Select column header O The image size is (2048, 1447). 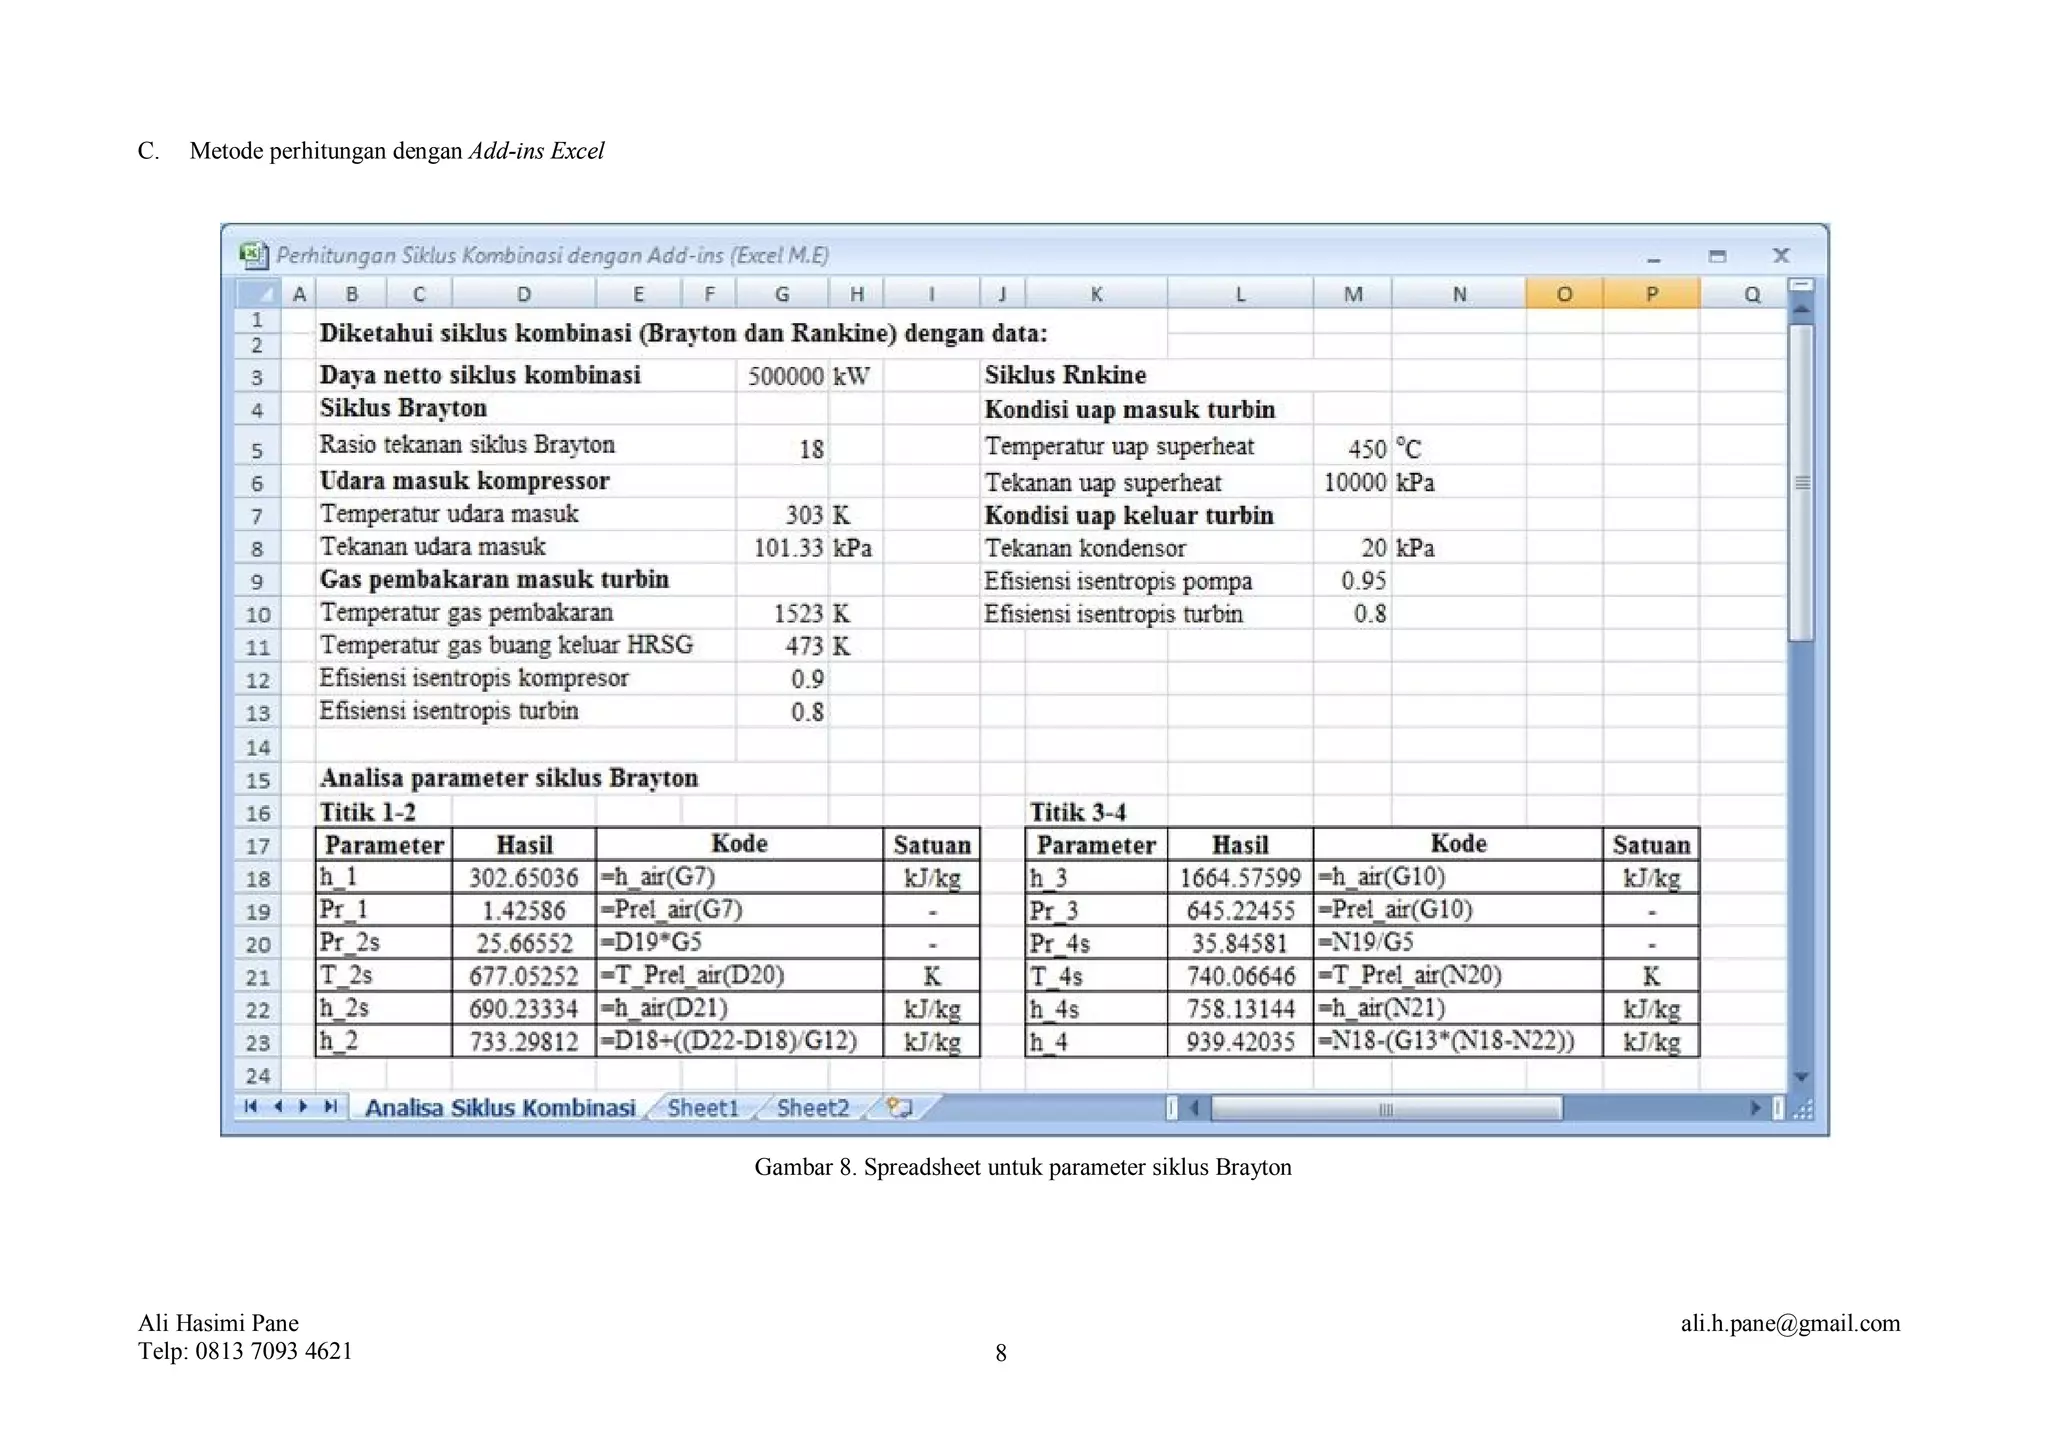1564,294
